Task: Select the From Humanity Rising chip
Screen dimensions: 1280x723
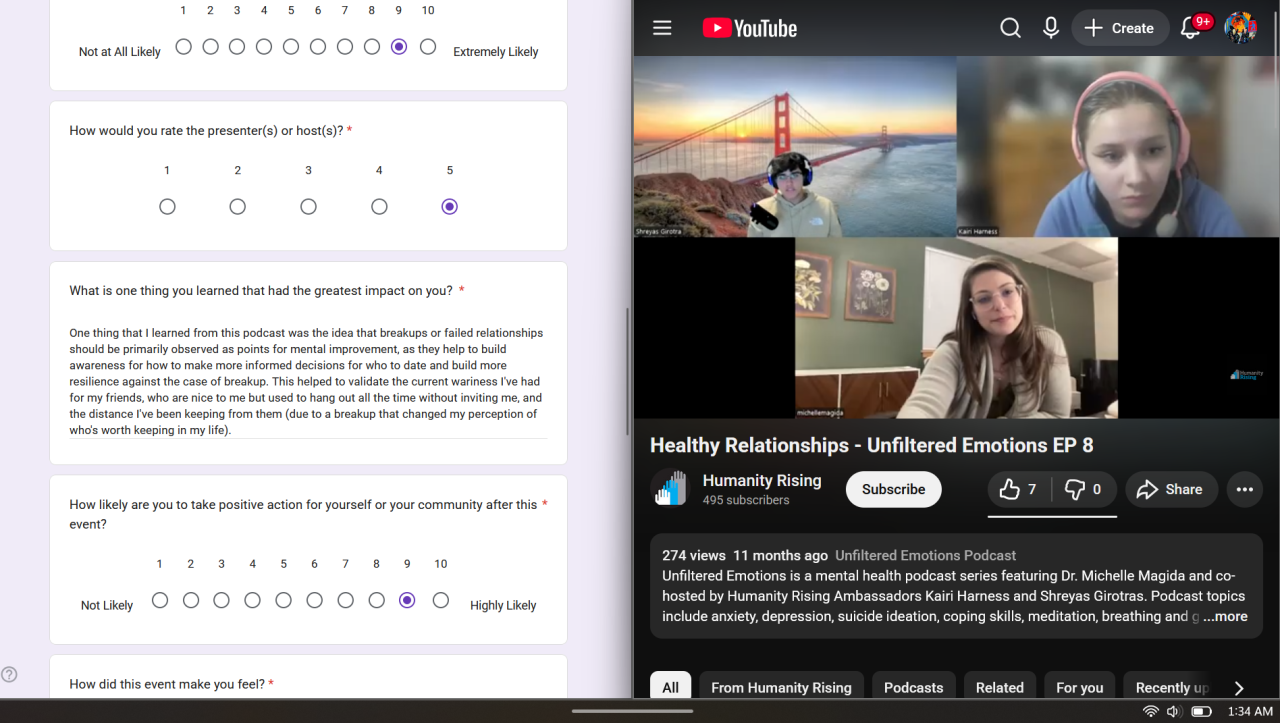Action: tap(781, 687)
